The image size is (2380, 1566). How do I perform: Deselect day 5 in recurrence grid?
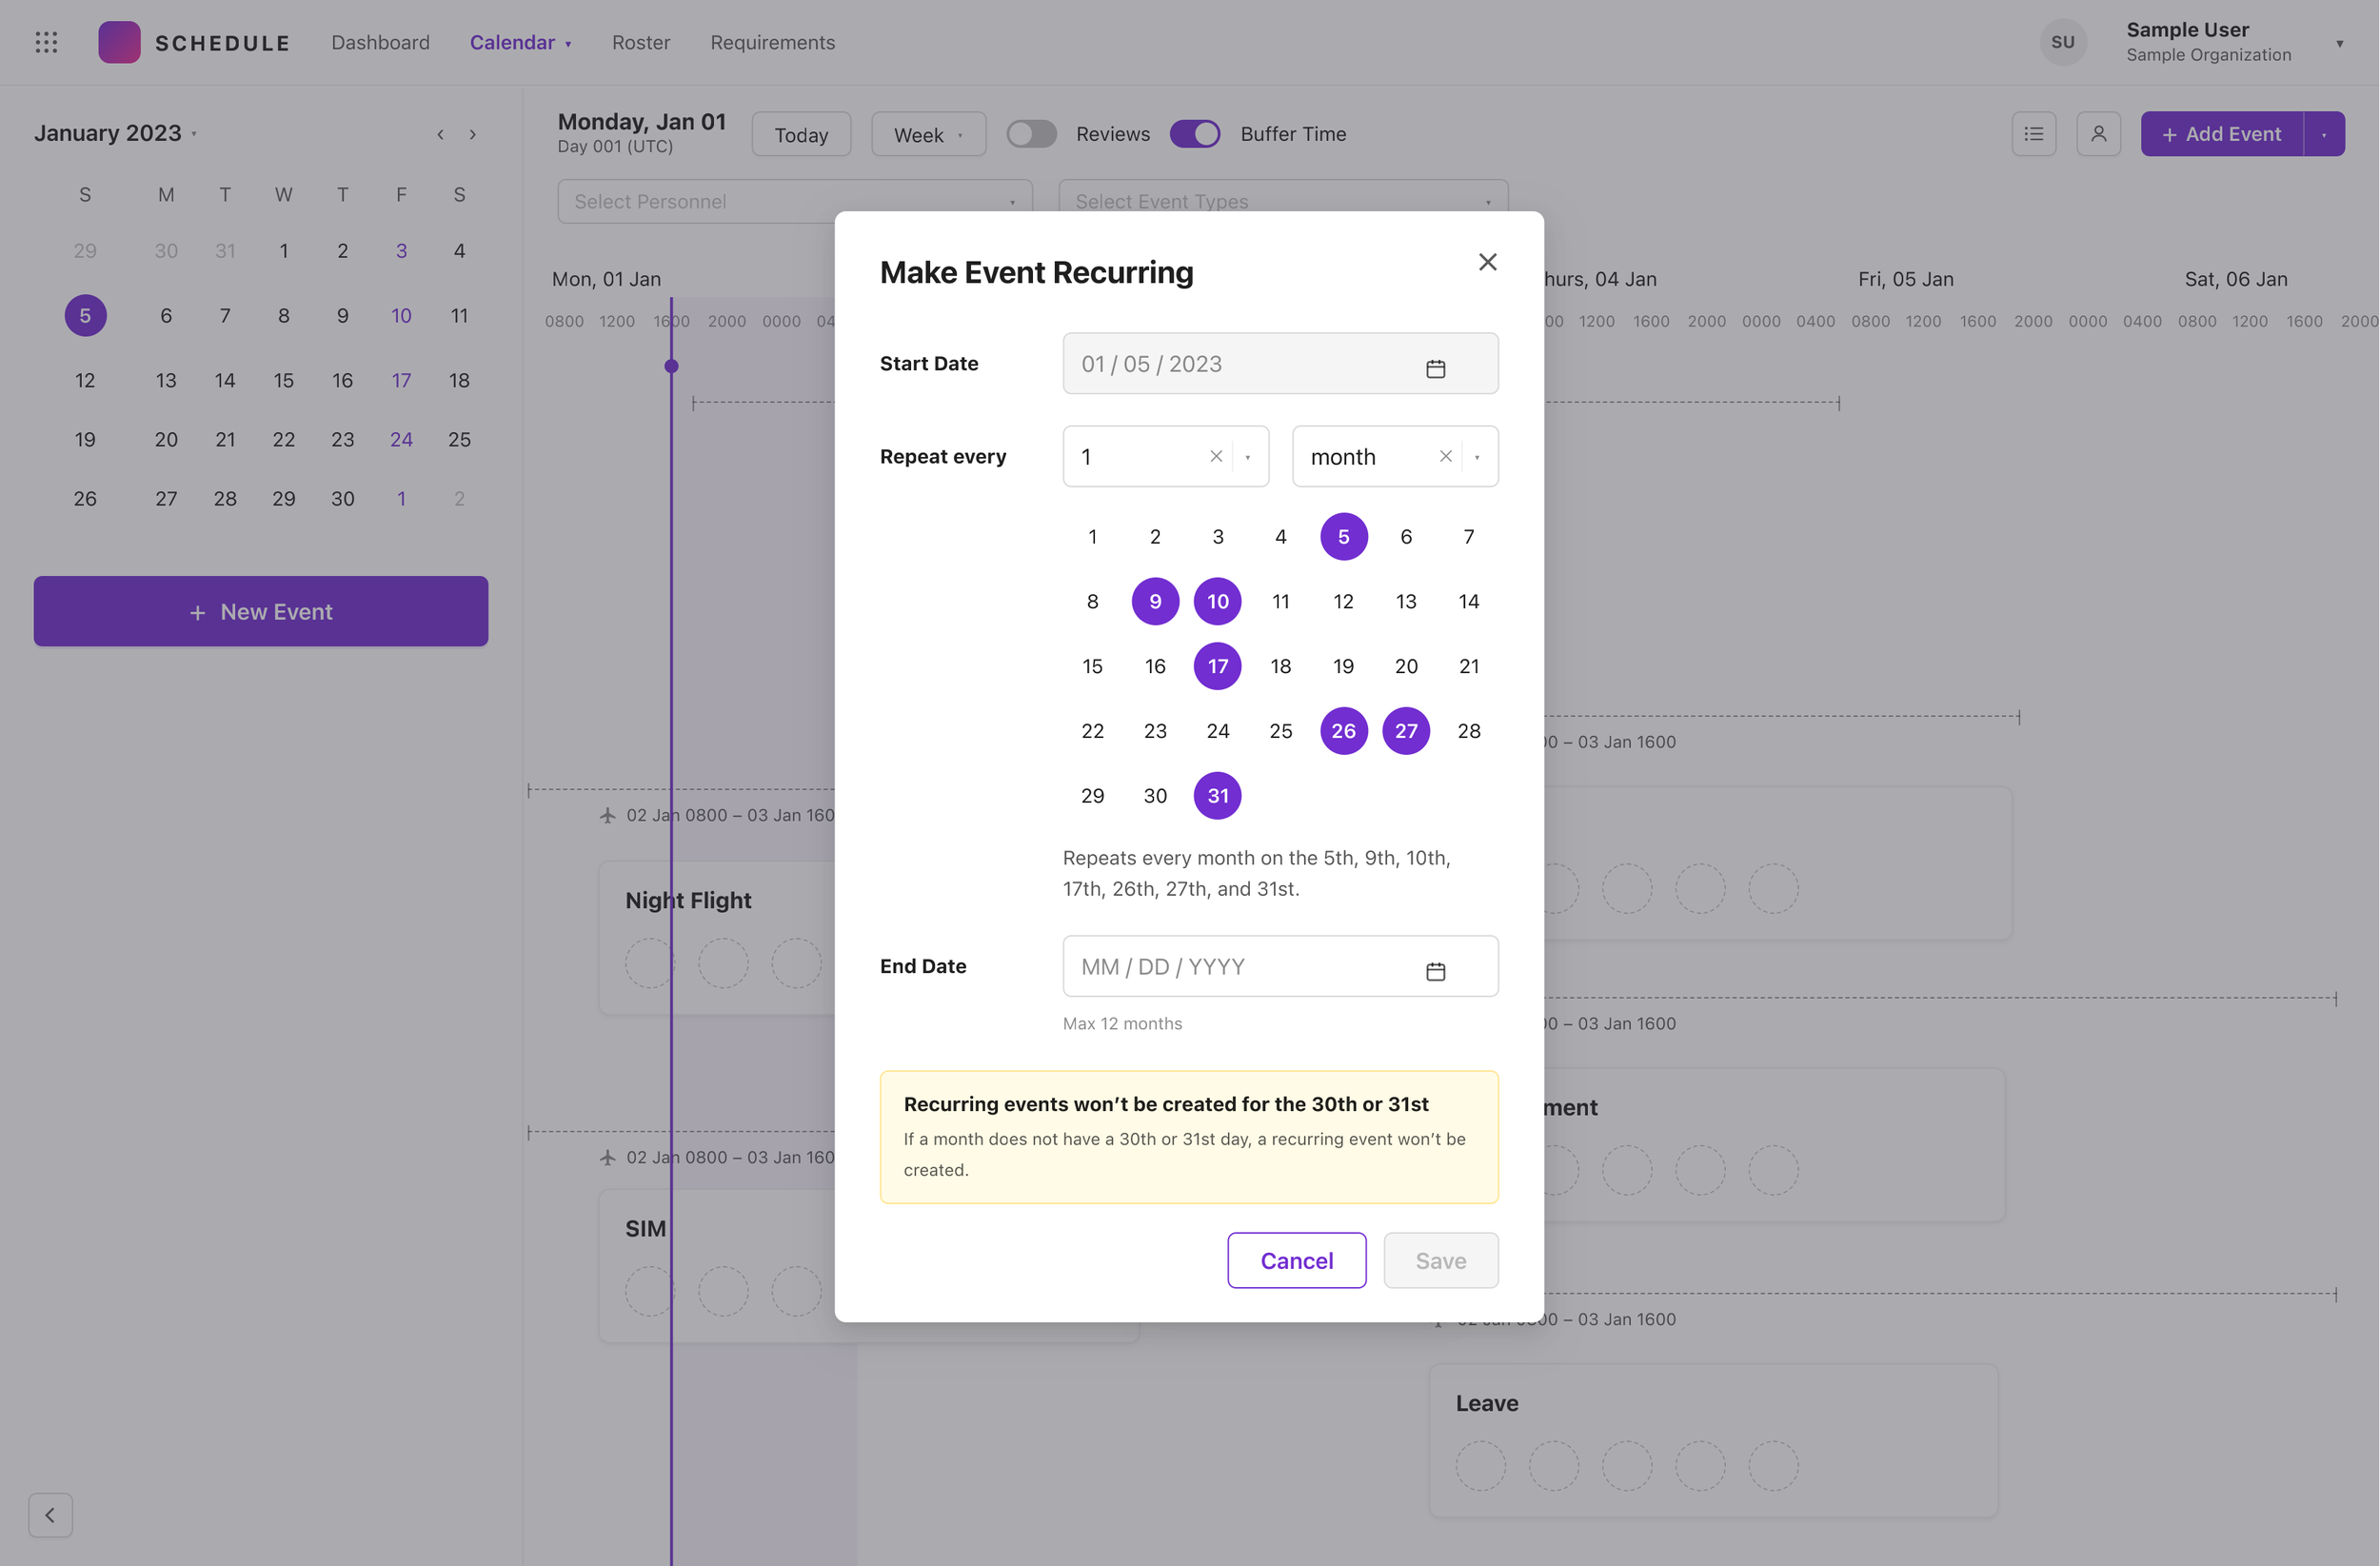[x=1343, y=537]
